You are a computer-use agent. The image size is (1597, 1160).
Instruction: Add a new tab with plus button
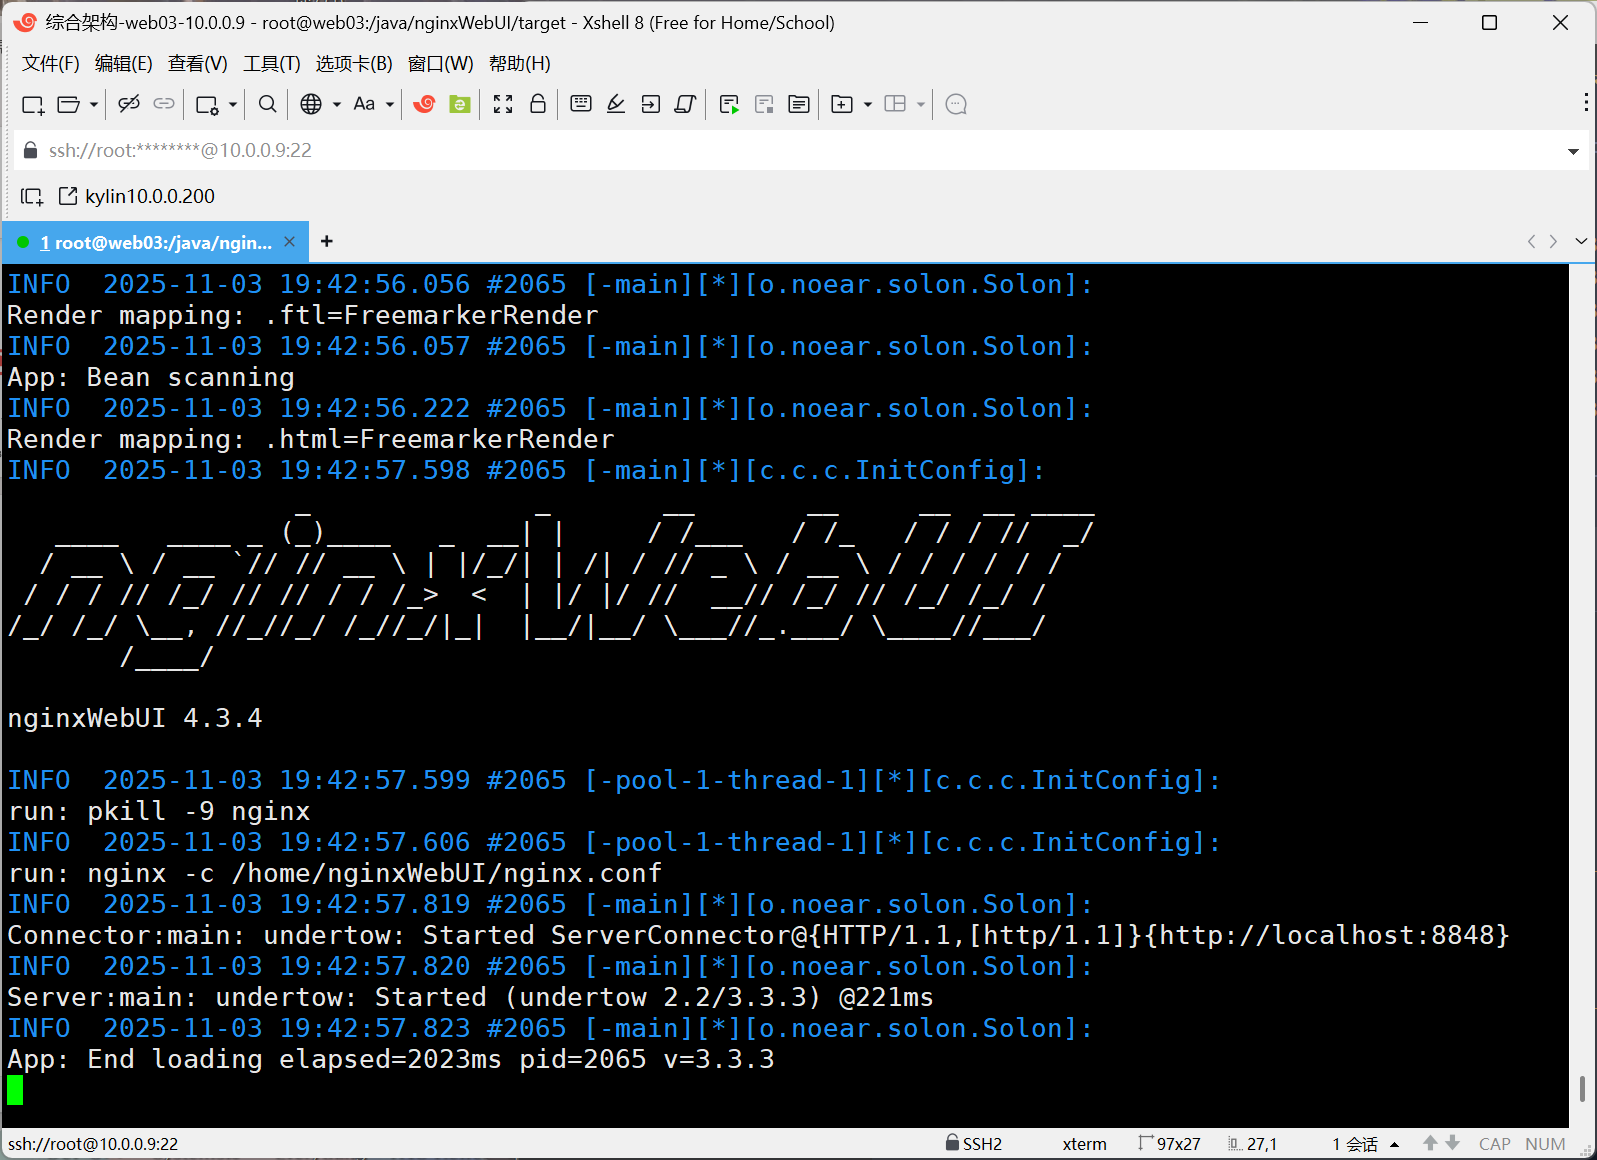pyautogui.click(x=326, y=241)
